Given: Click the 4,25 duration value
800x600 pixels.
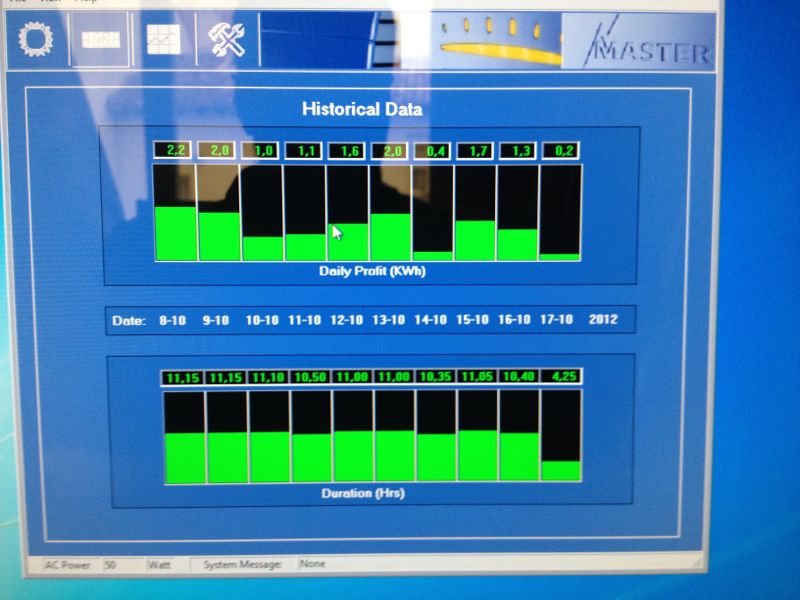Looking at the screenshot, I should tap(561, 377).
